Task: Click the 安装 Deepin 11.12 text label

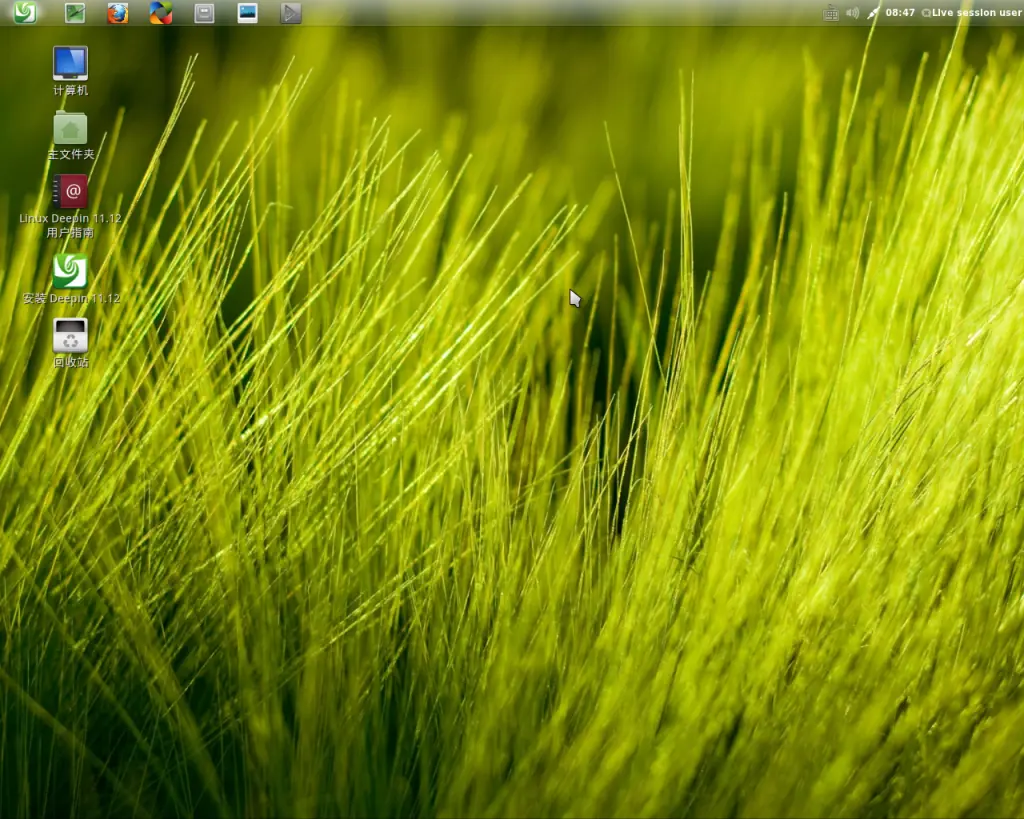Action: click(71, 298)
